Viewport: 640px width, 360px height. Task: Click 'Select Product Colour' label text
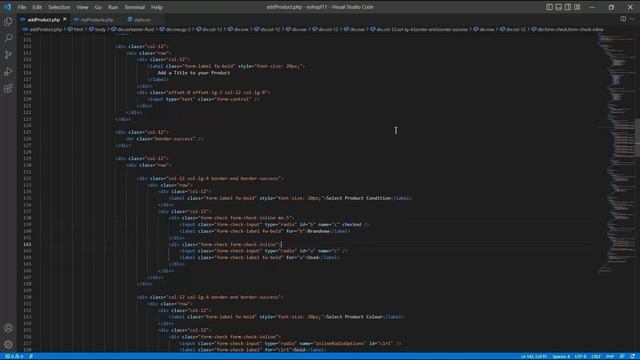pyautogui.click(x=354, y=317)
